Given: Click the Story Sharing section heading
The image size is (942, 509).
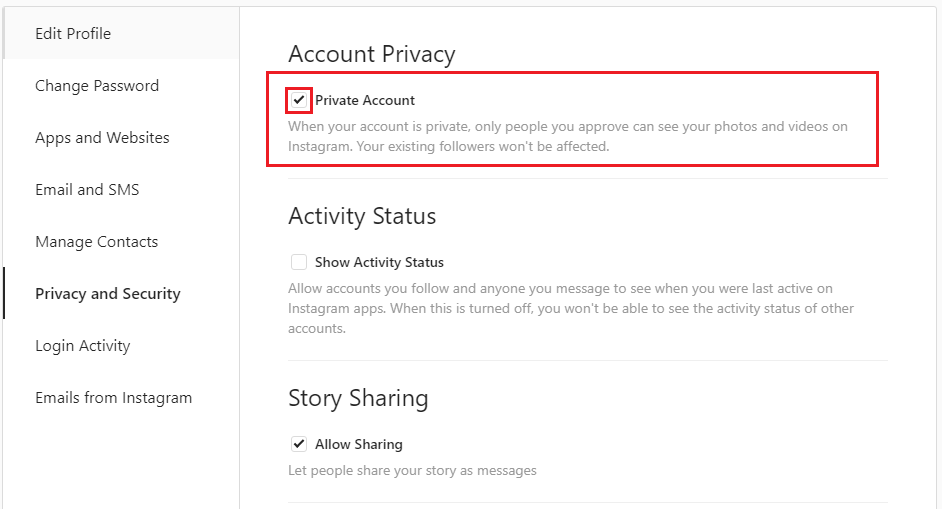Looking at the screenshot, I should tap(358, 398).
